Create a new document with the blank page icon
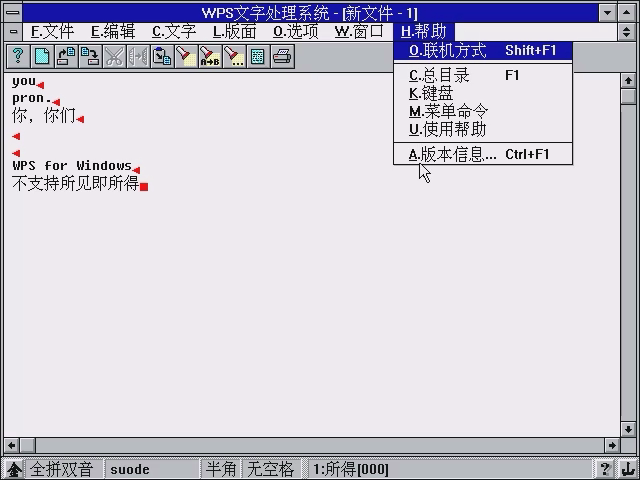 (x=42, y=56)
